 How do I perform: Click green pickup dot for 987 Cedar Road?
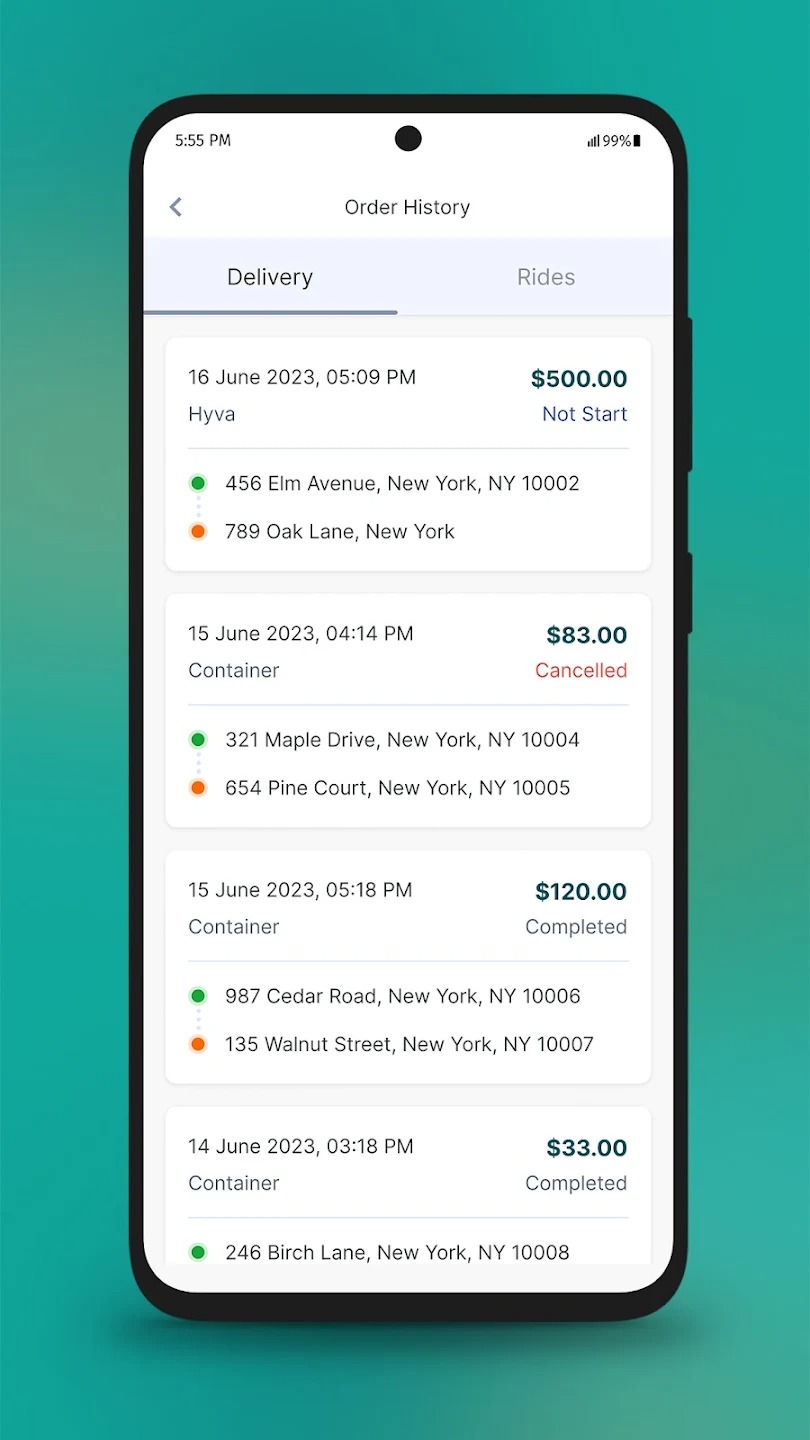point(198,996)
